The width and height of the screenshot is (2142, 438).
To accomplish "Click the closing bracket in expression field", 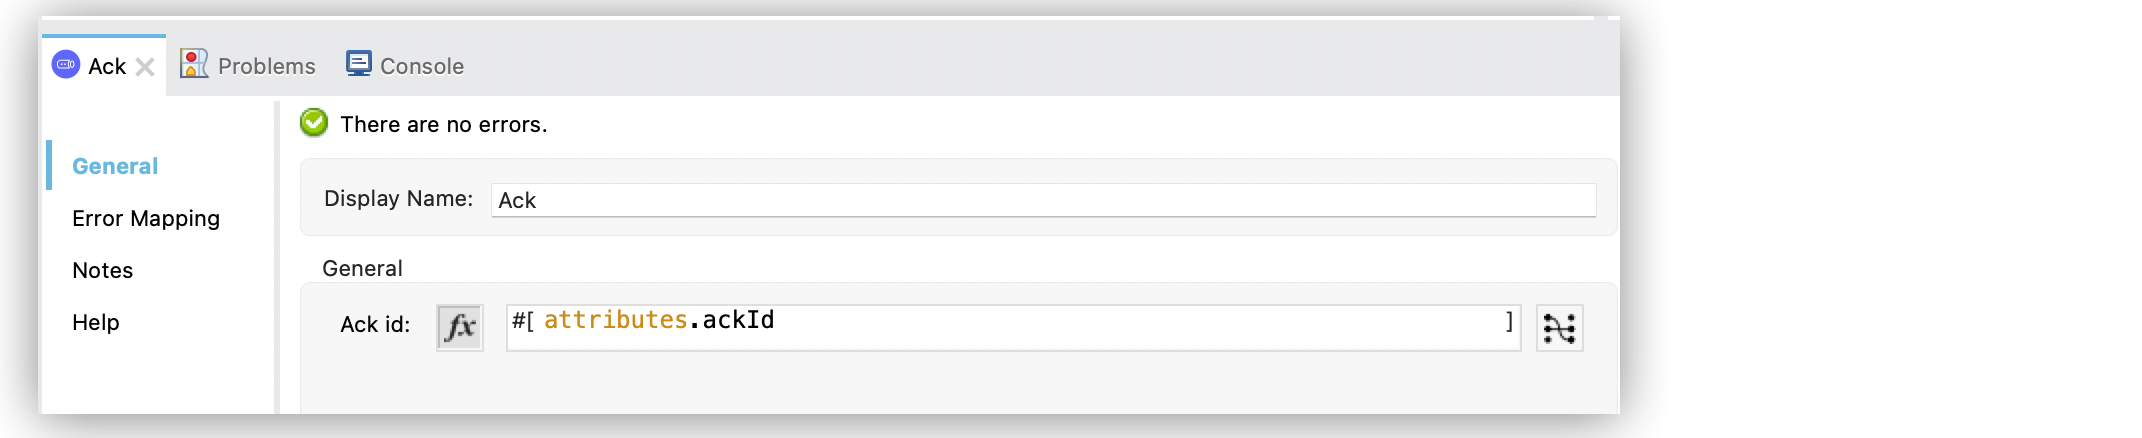I will click(1509, 321).
